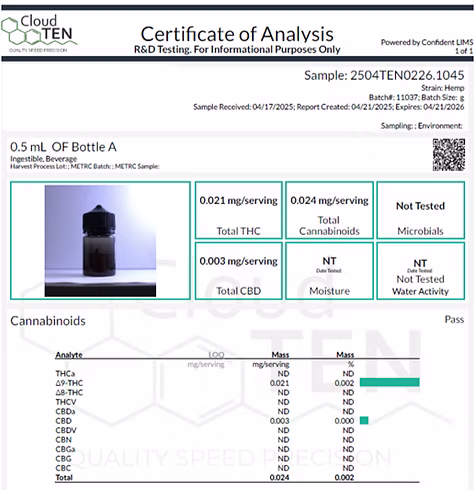
Task: Click the 'Mass' mg/serving column header
Action: (280, 355)
